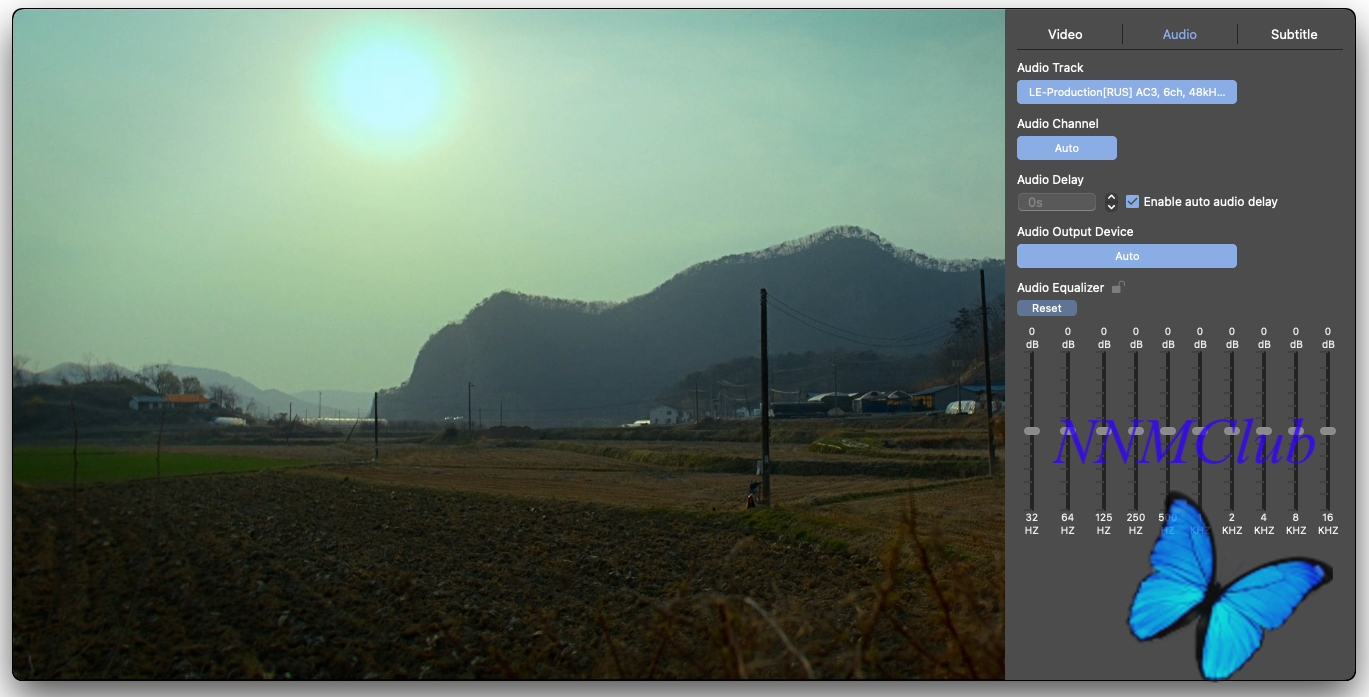Click the 64 HZ equalizer slider
Screen dimensions: 1369x697
(x=1068, y=431)
